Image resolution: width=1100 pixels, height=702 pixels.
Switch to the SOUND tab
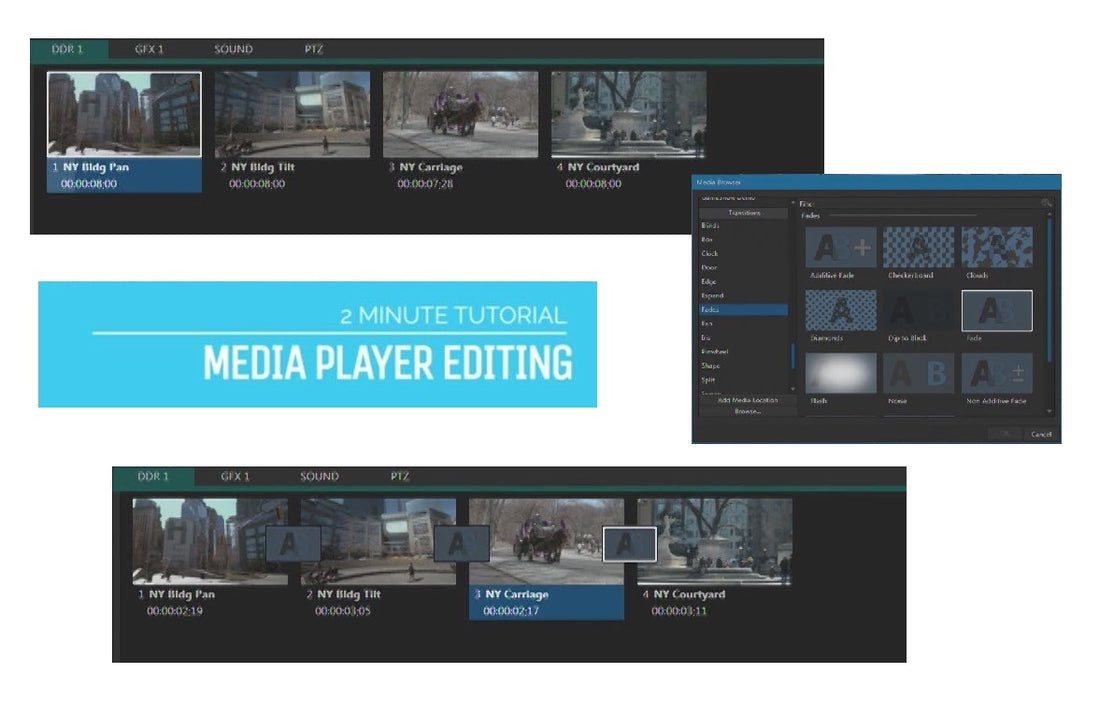pos(233,48)
